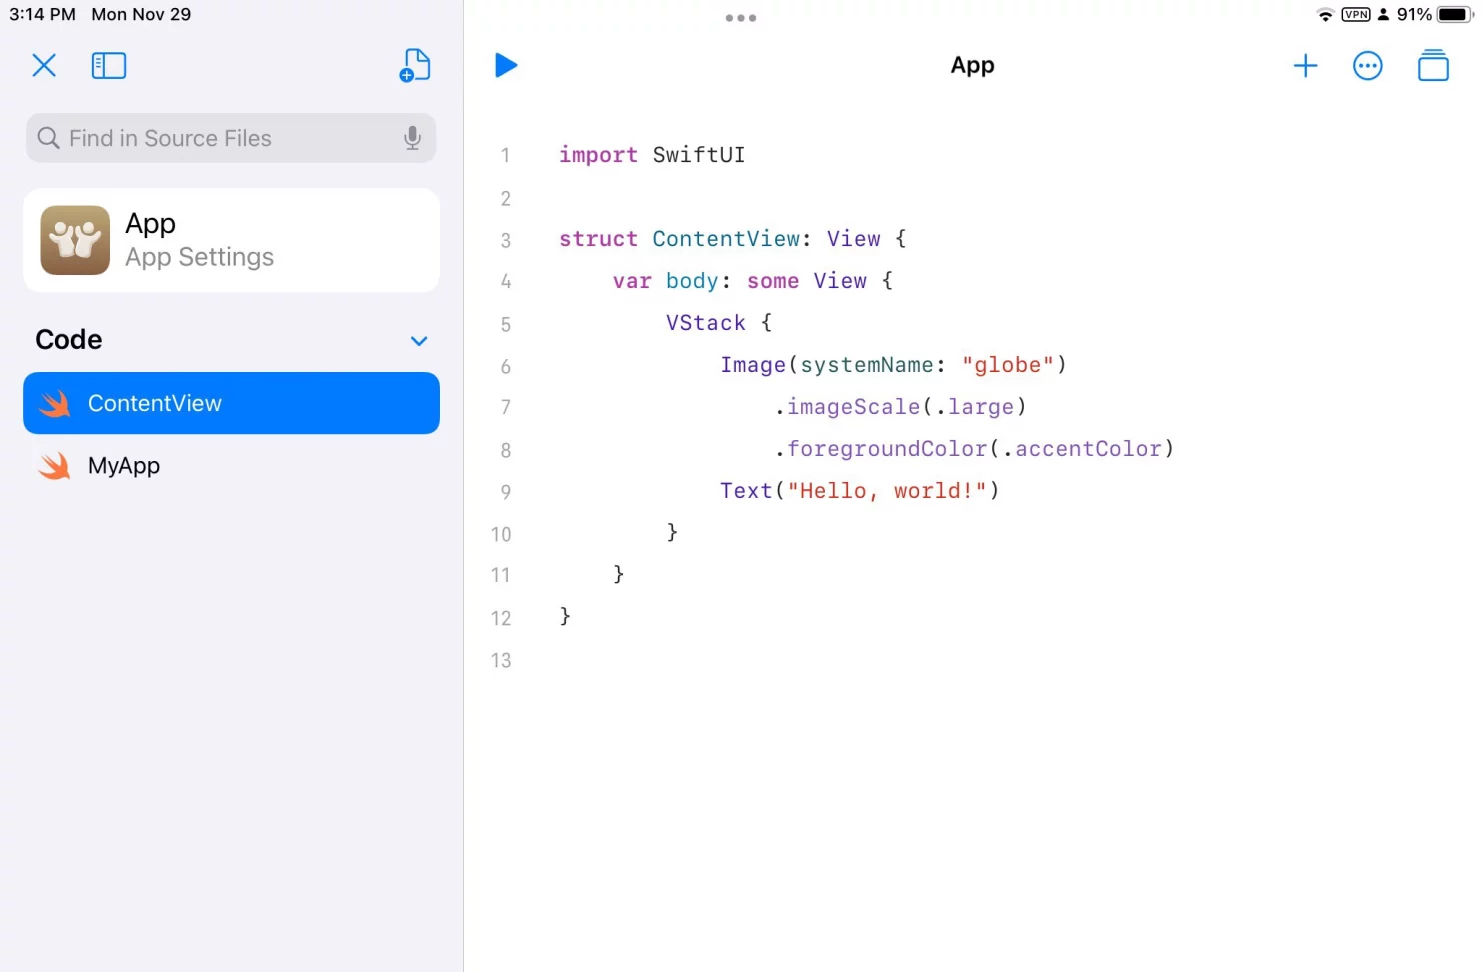1482x972 pixels.
Task: Tap the battery icon in status bar
Action: [1455, 14]
